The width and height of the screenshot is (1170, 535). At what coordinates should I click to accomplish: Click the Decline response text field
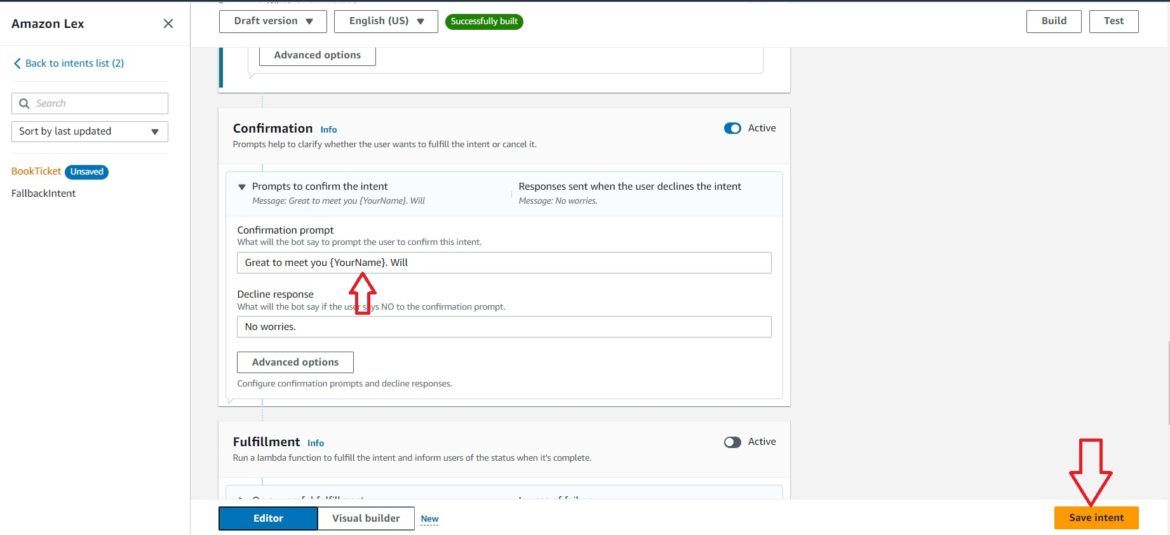pyautogui.click(x=503, y=327)
